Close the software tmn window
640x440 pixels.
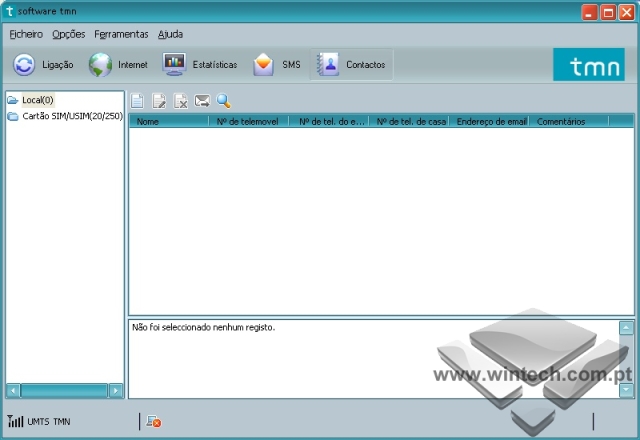pos(627,12)
